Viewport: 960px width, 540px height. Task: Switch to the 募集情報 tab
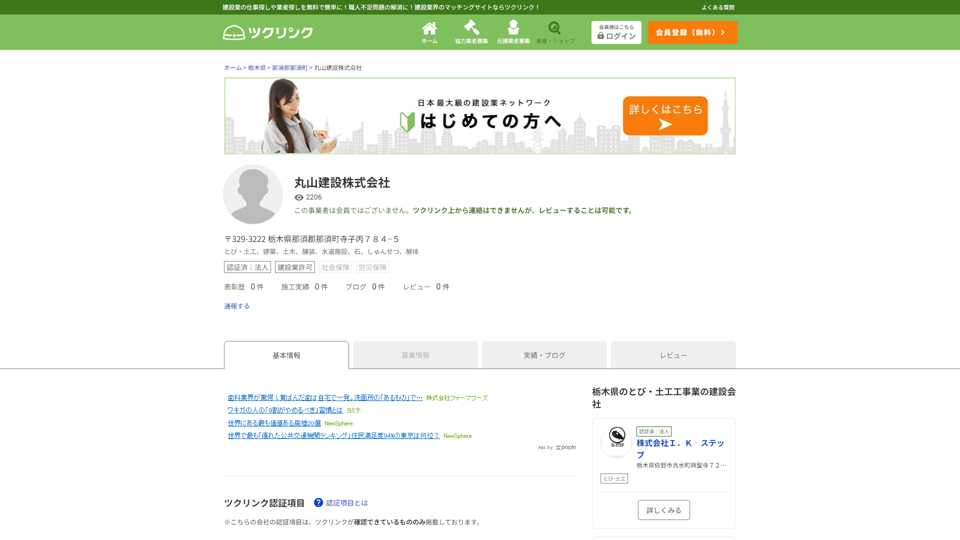coord(415,355)
